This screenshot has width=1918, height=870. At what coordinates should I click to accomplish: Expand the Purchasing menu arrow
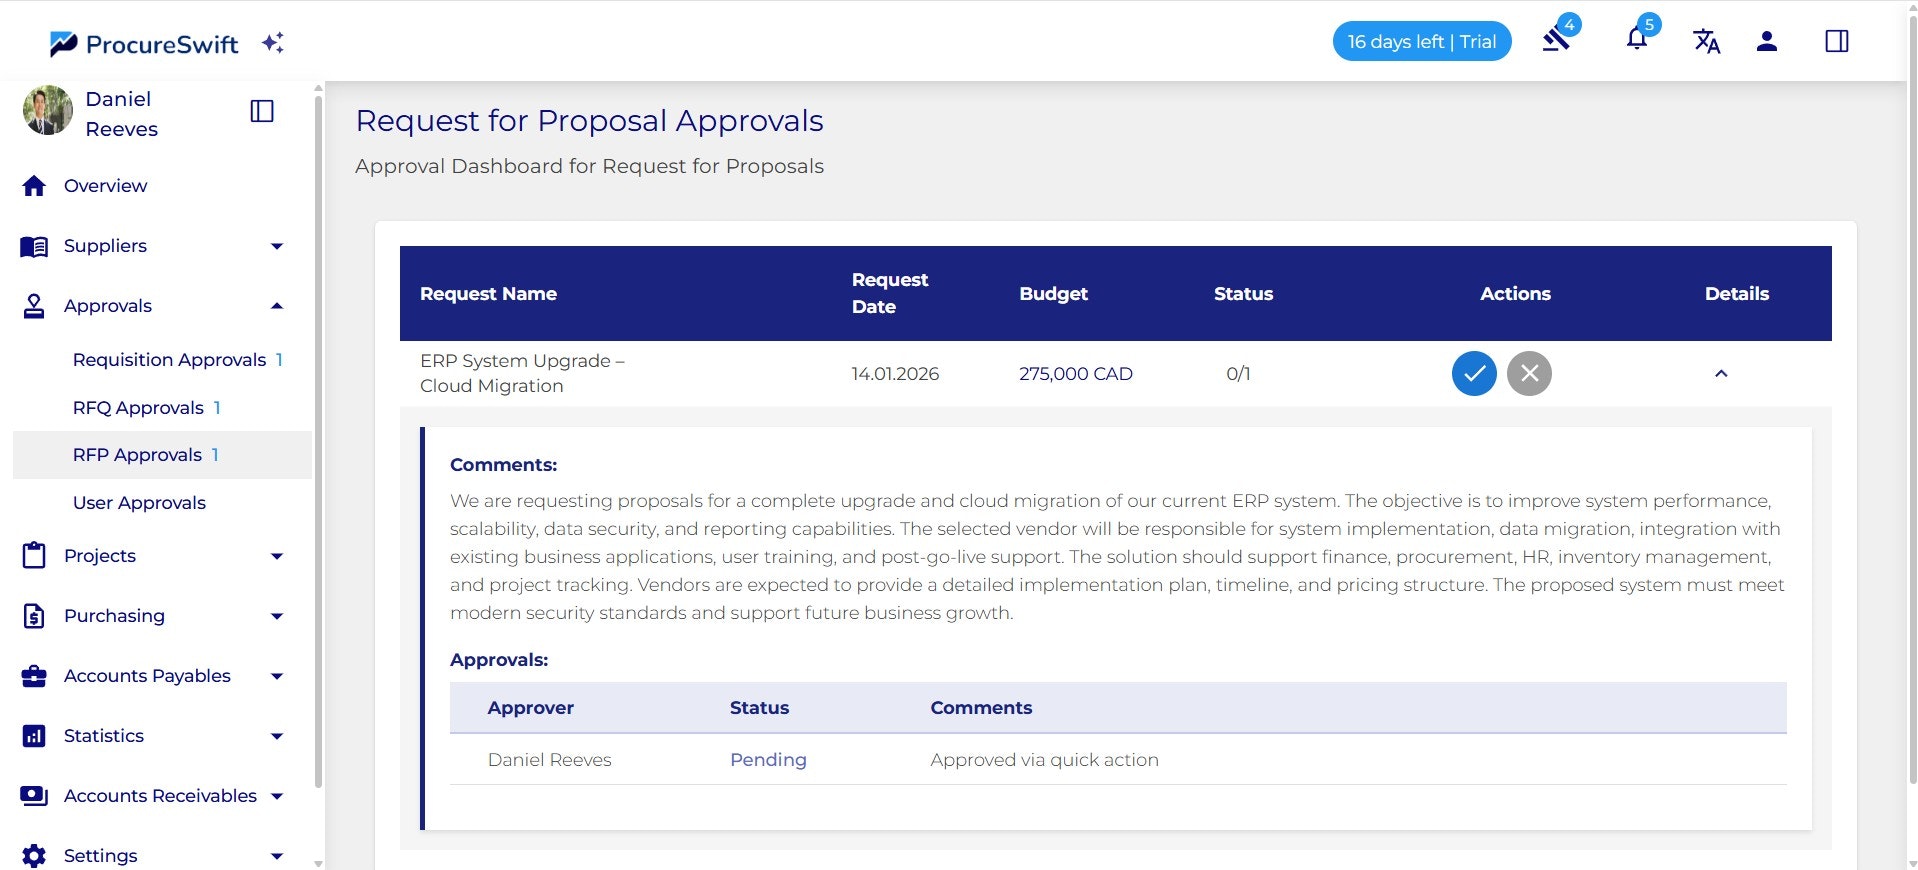tap(277, 616)
